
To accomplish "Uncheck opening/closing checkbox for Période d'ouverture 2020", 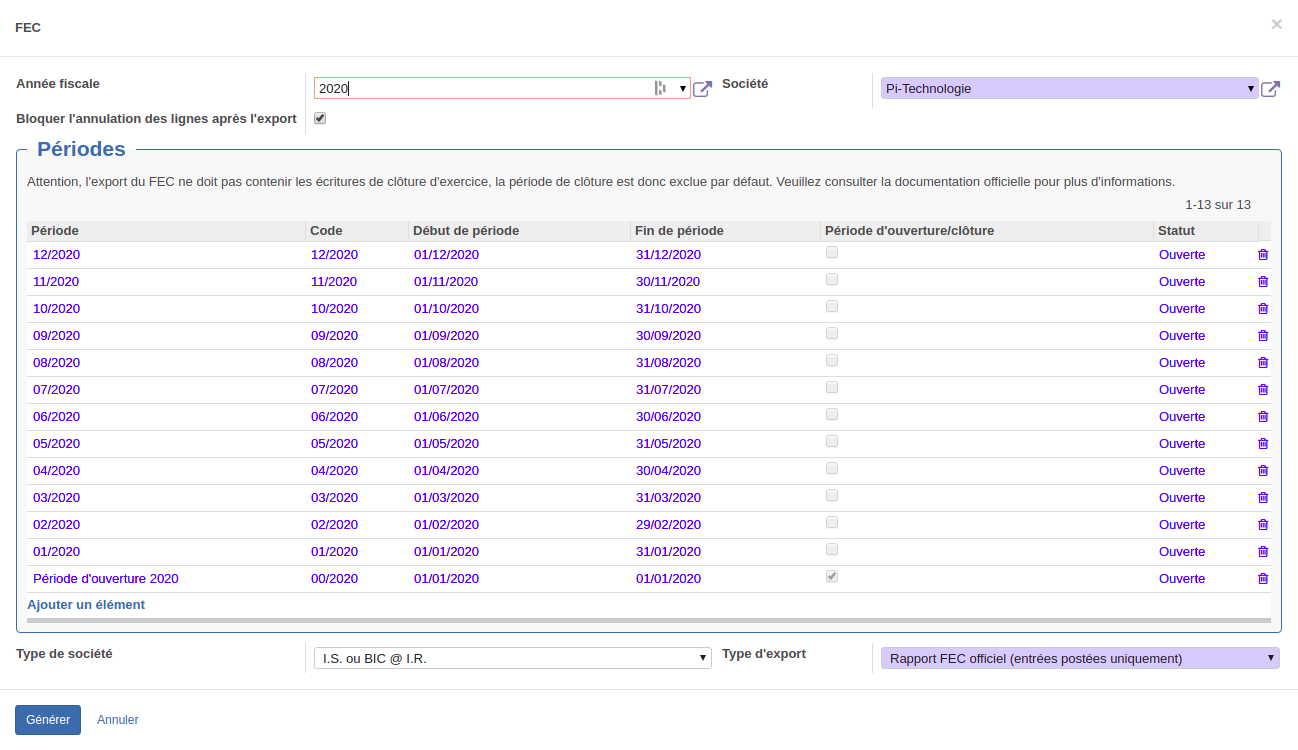I will pyautogui.click(x=832, y=577).
